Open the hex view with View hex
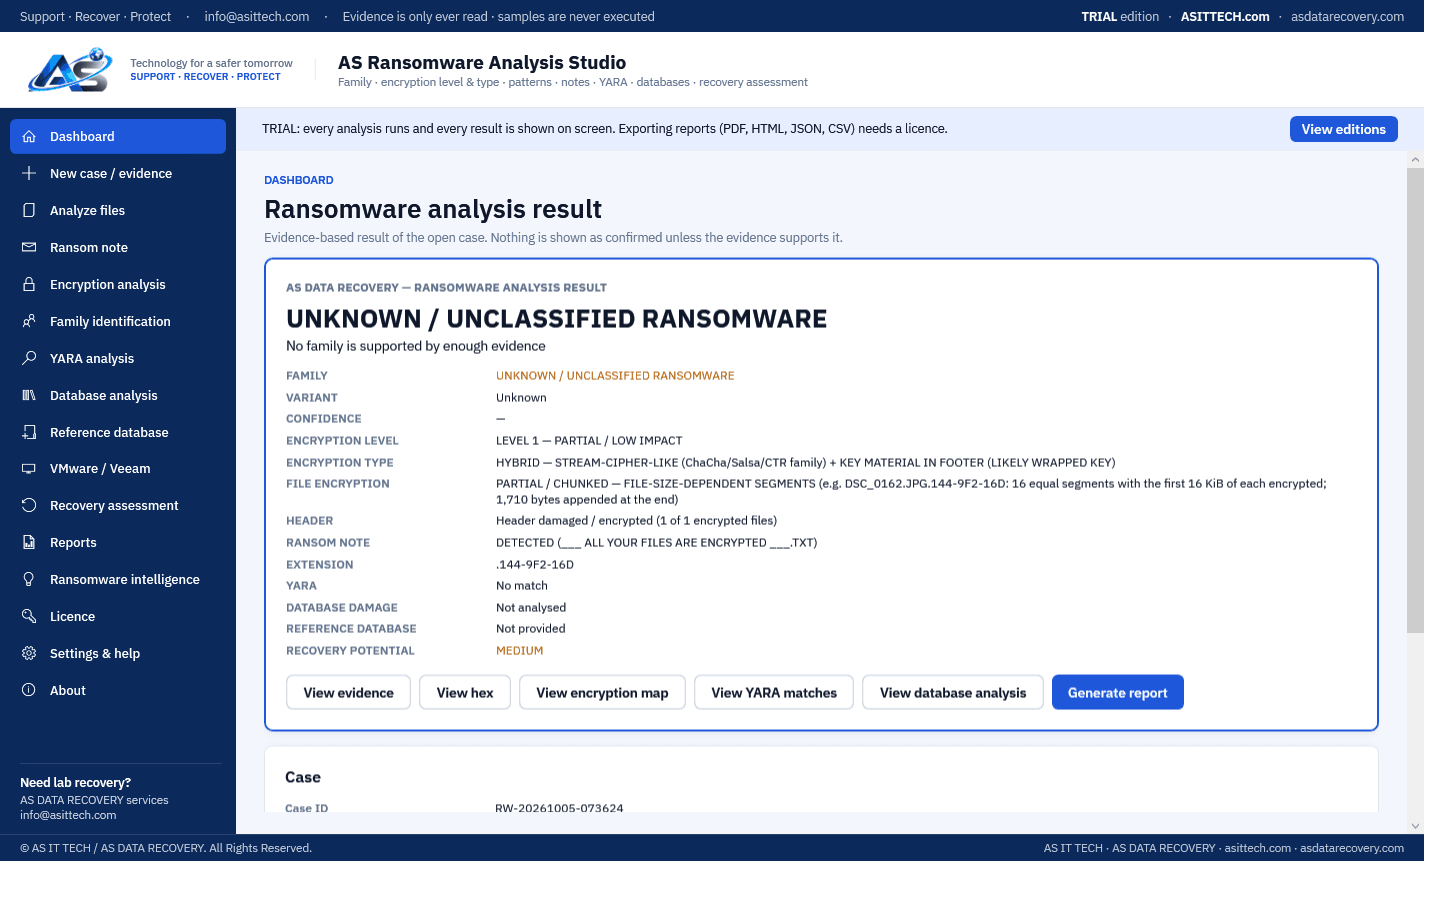This screenshot has width=1440, height=900. pyautogui.click(x=465, y=693)
